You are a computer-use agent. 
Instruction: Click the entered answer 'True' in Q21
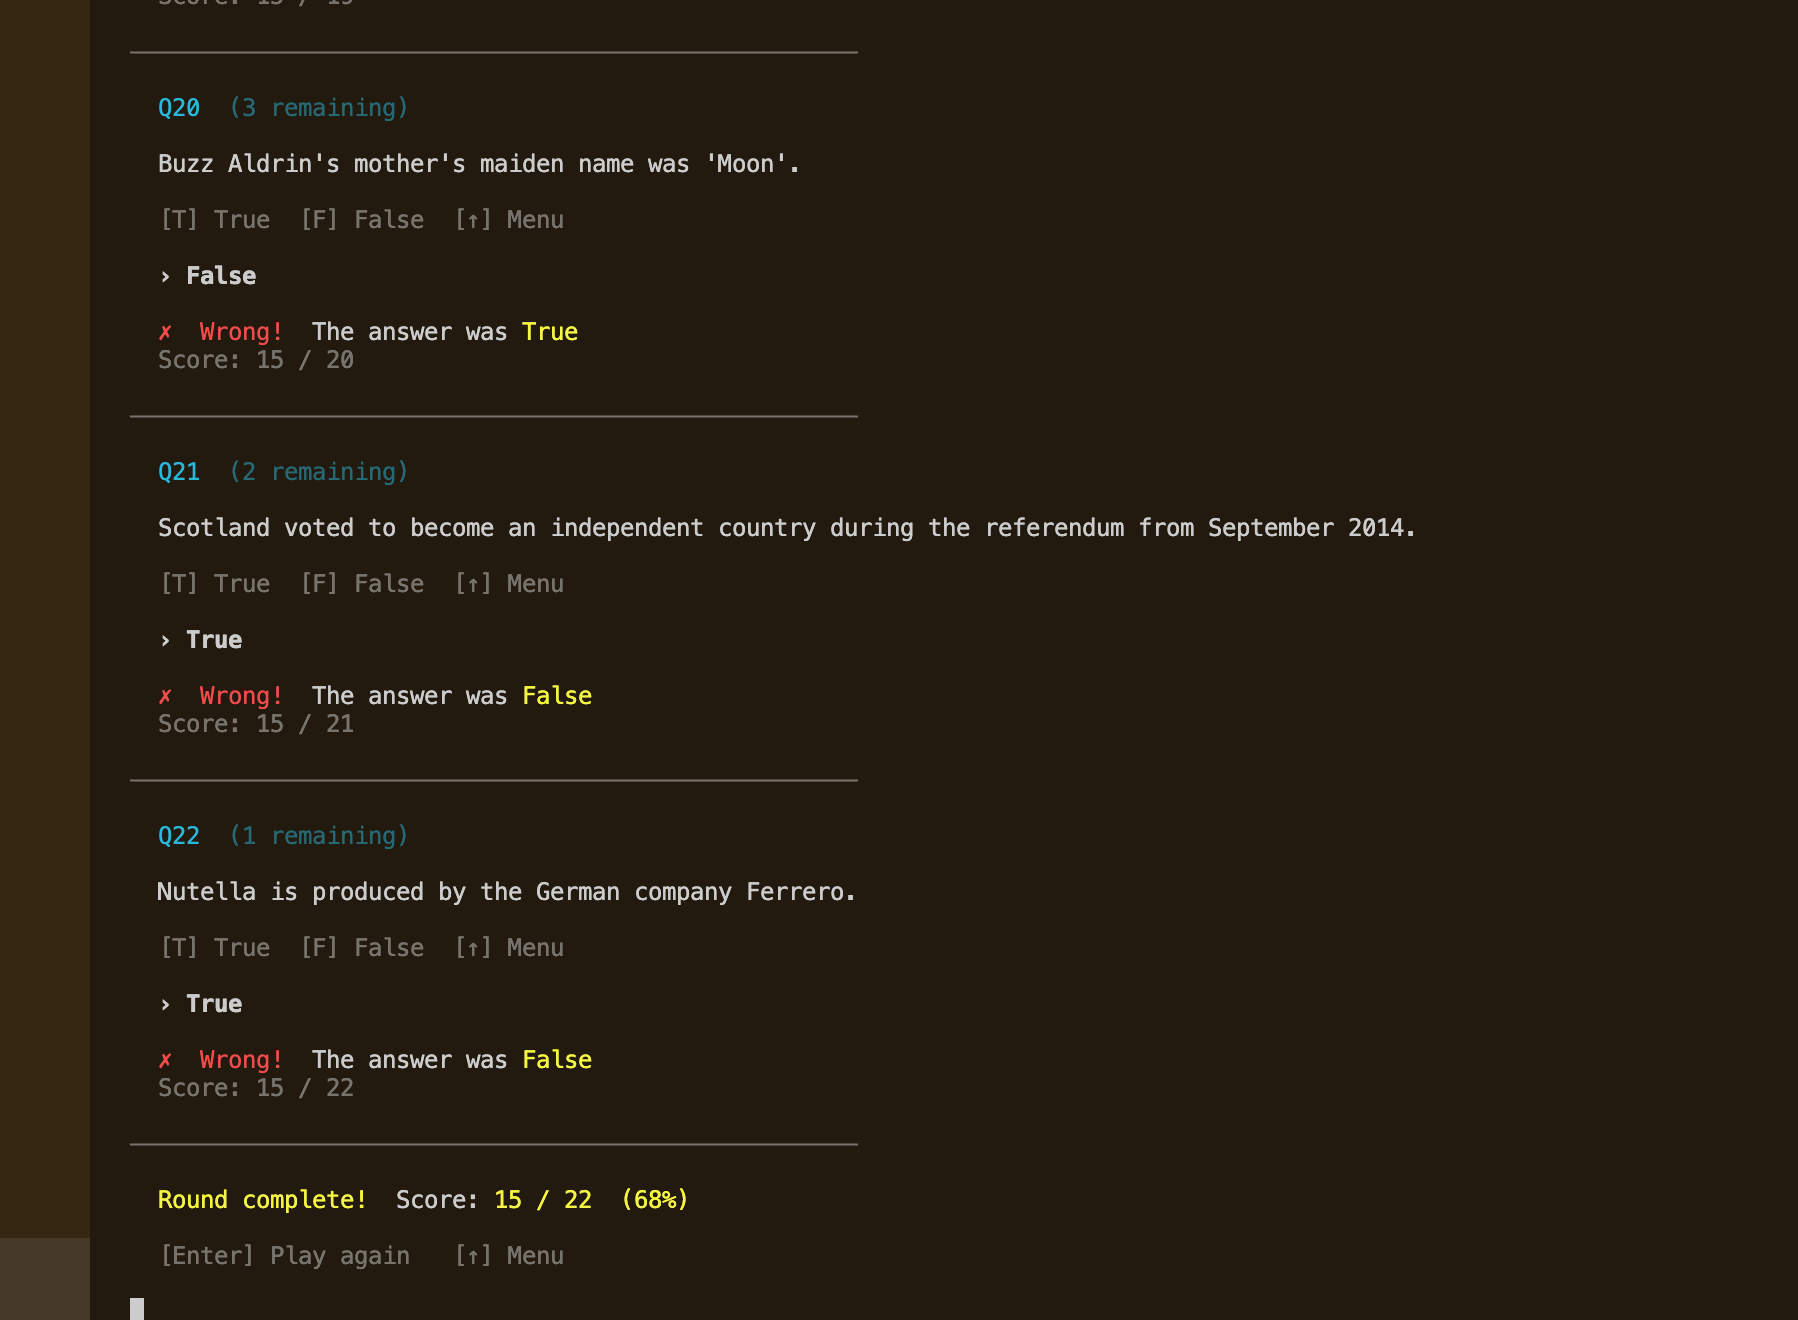214,640
